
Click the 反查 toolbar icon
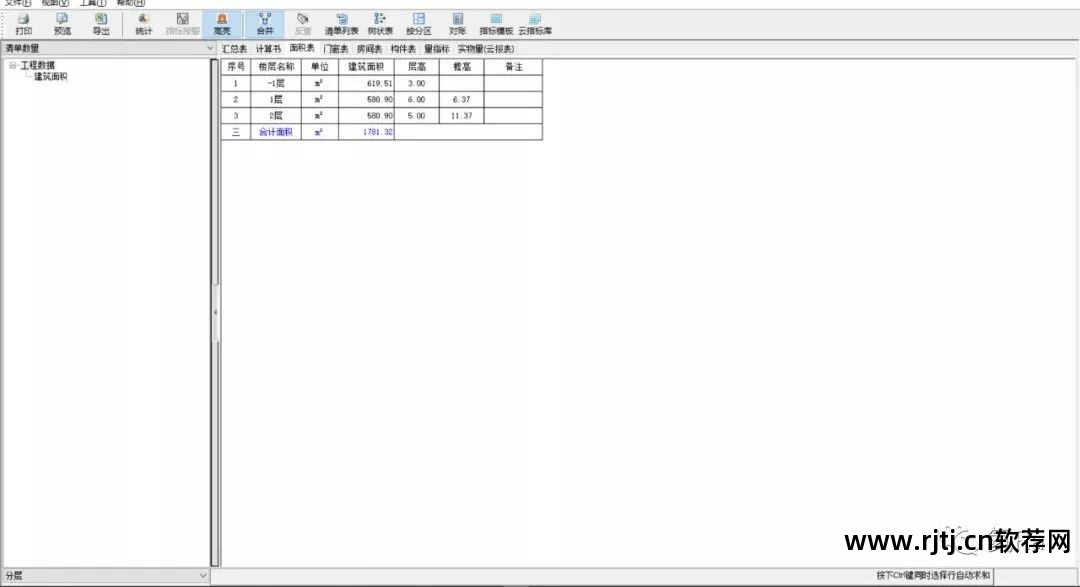pyautogui.click(x=303, y=24)
